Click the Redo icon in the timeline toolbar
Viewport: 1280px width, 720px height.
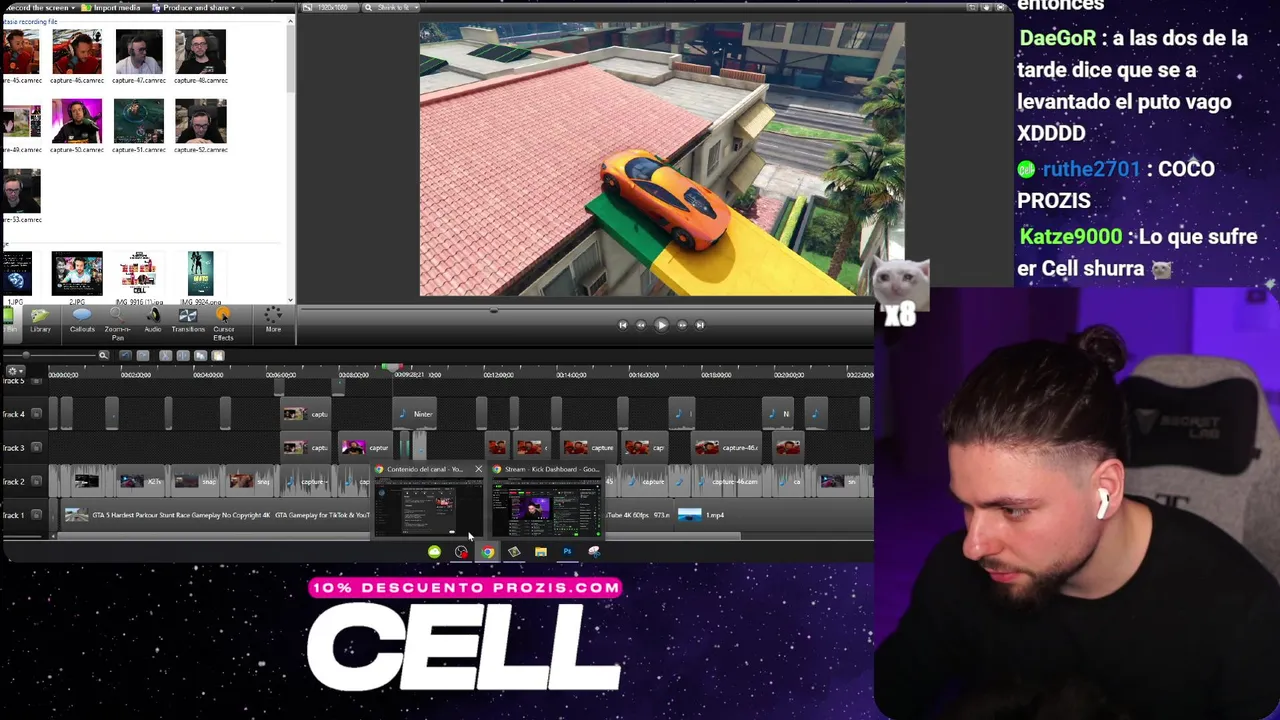[x=143, y=355]
